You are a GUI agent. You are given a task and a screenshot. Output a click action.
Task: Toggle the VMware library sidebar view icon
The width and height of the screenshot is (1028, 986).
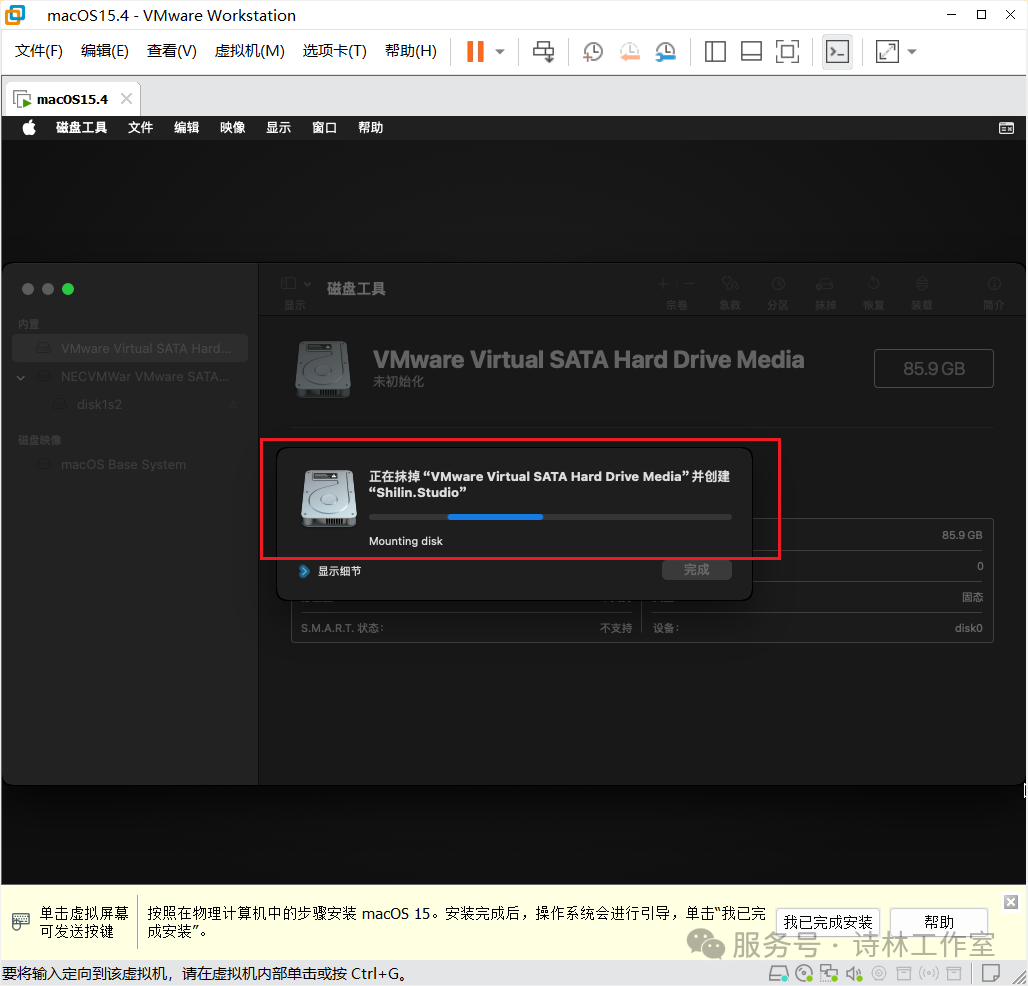coord(715,52)
